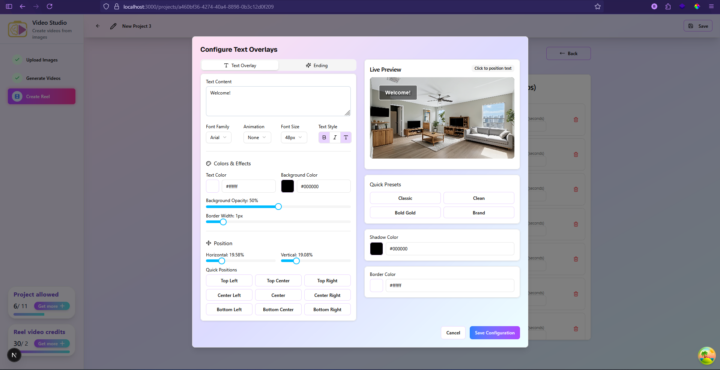Adjust the Horizontal position slider

241,261
